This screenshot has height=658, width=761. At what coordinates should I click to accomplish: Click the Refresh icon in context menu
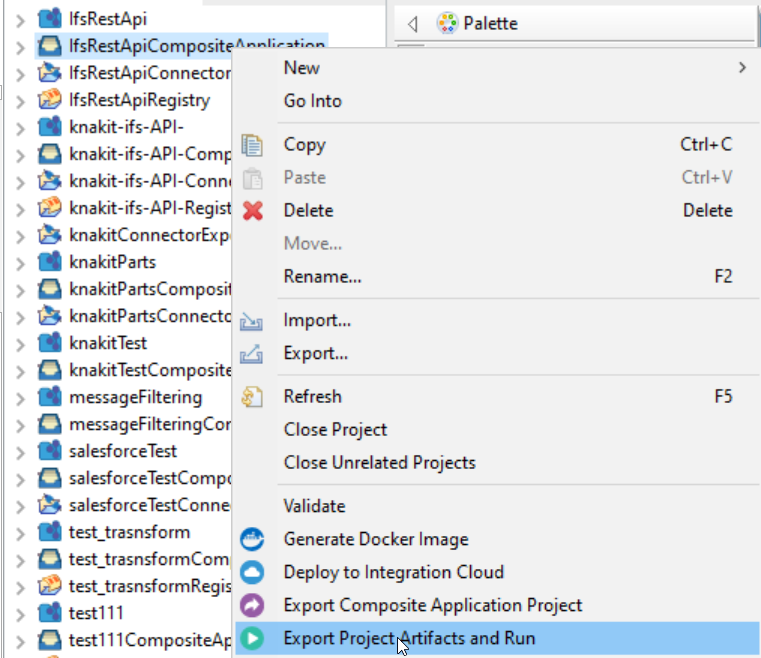[x=253, y=397]
